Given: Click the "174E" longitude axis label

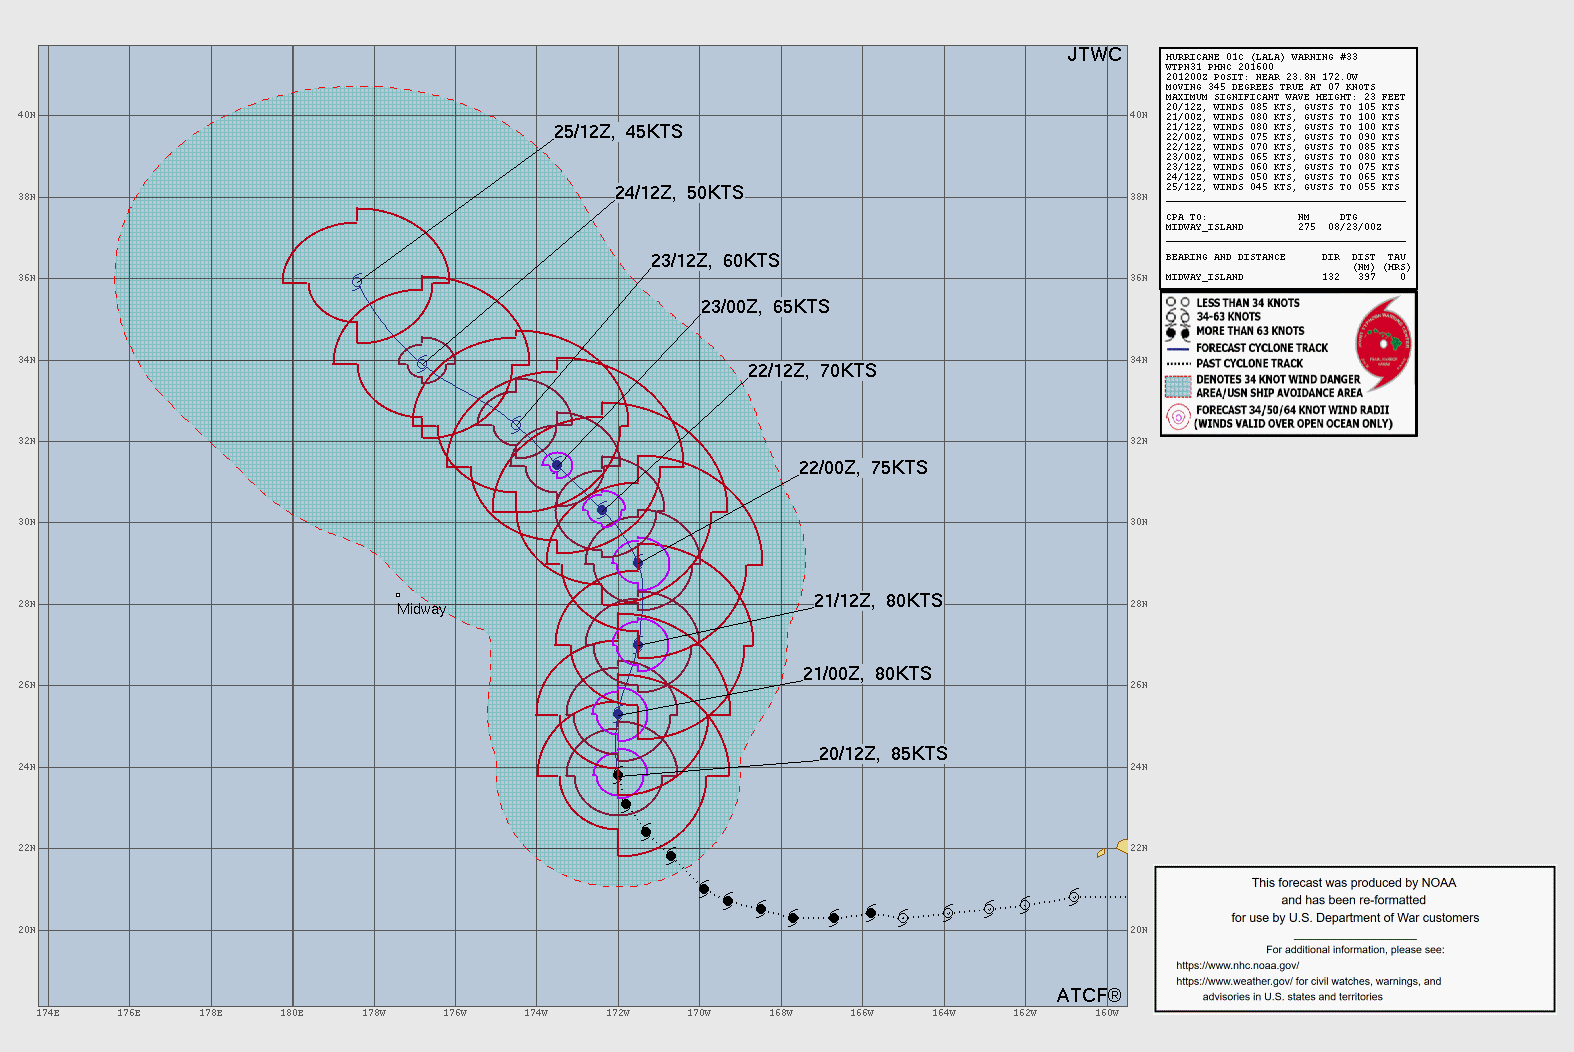Looking at the screenshot, I should pyautogui.click(x=48, y=1013).
